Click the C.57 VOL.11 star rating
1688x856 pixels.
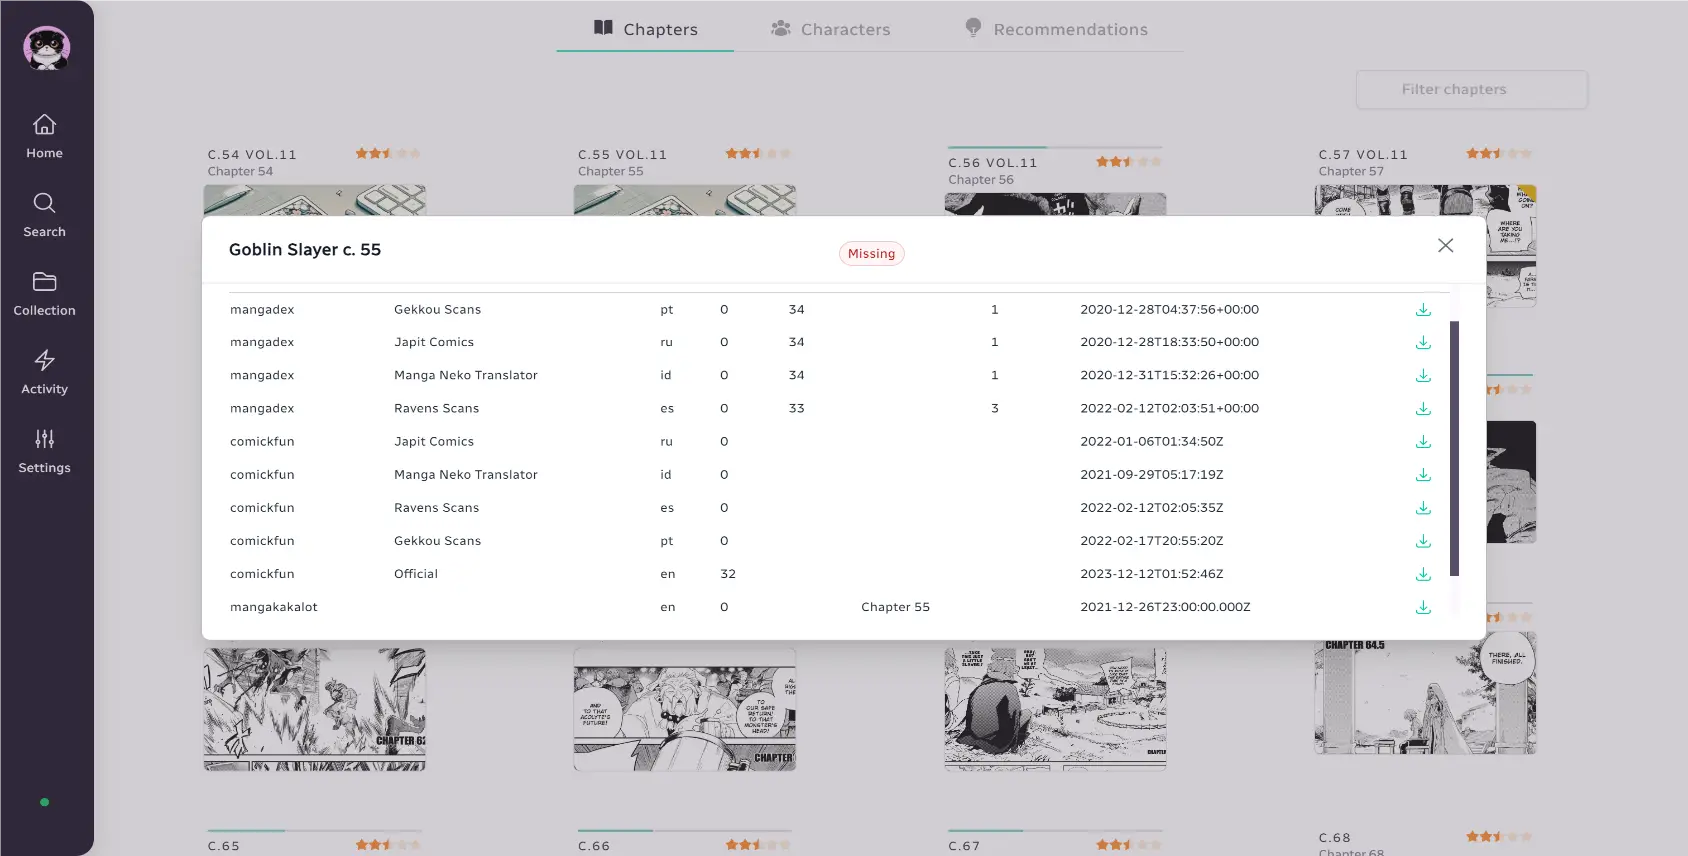point(1499,153)
